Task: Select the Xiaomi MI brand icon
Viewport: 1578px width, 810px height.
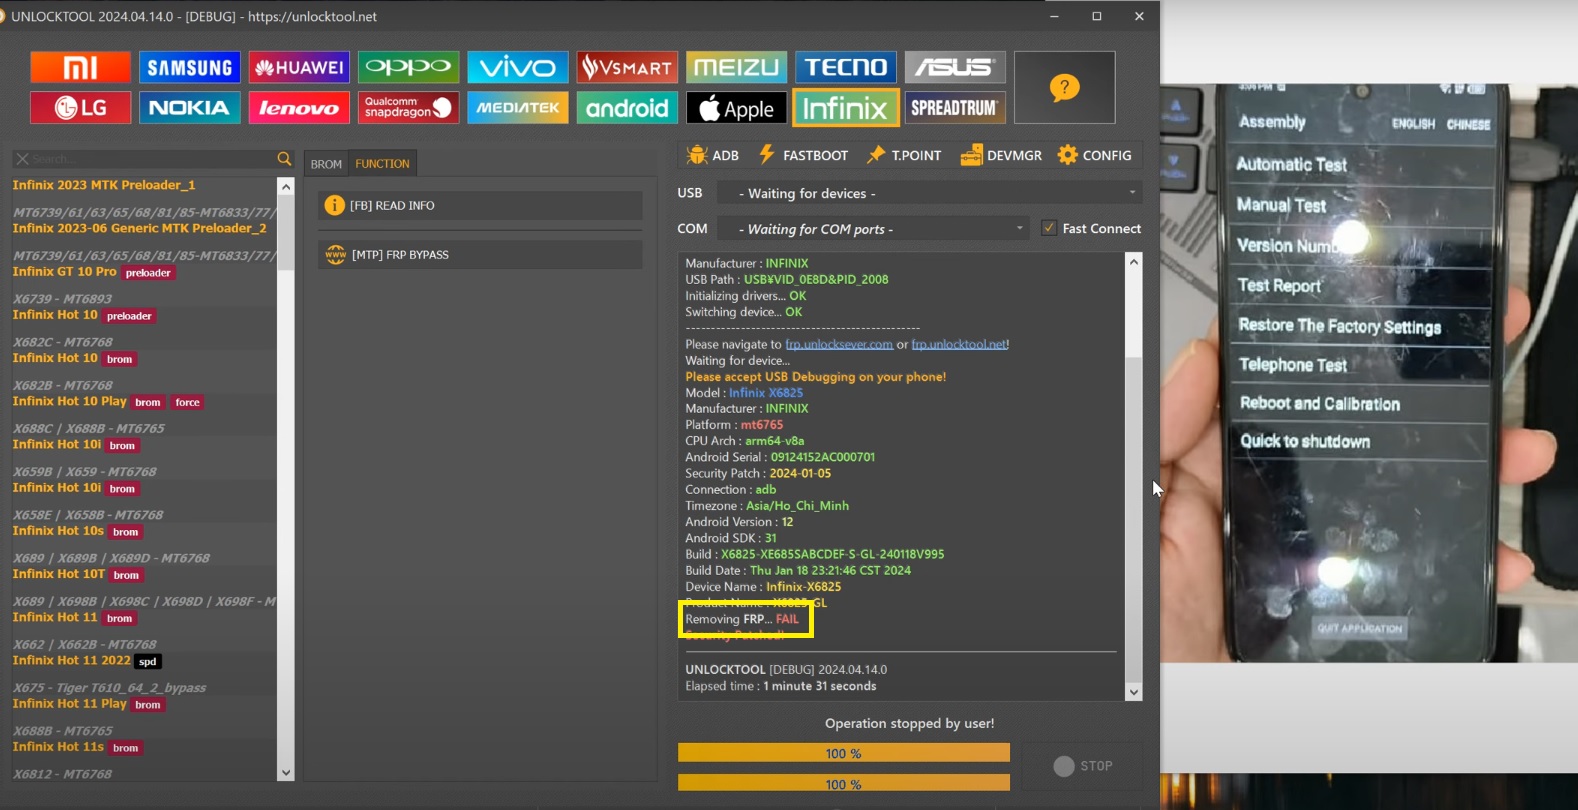Action: coord(80,67)
